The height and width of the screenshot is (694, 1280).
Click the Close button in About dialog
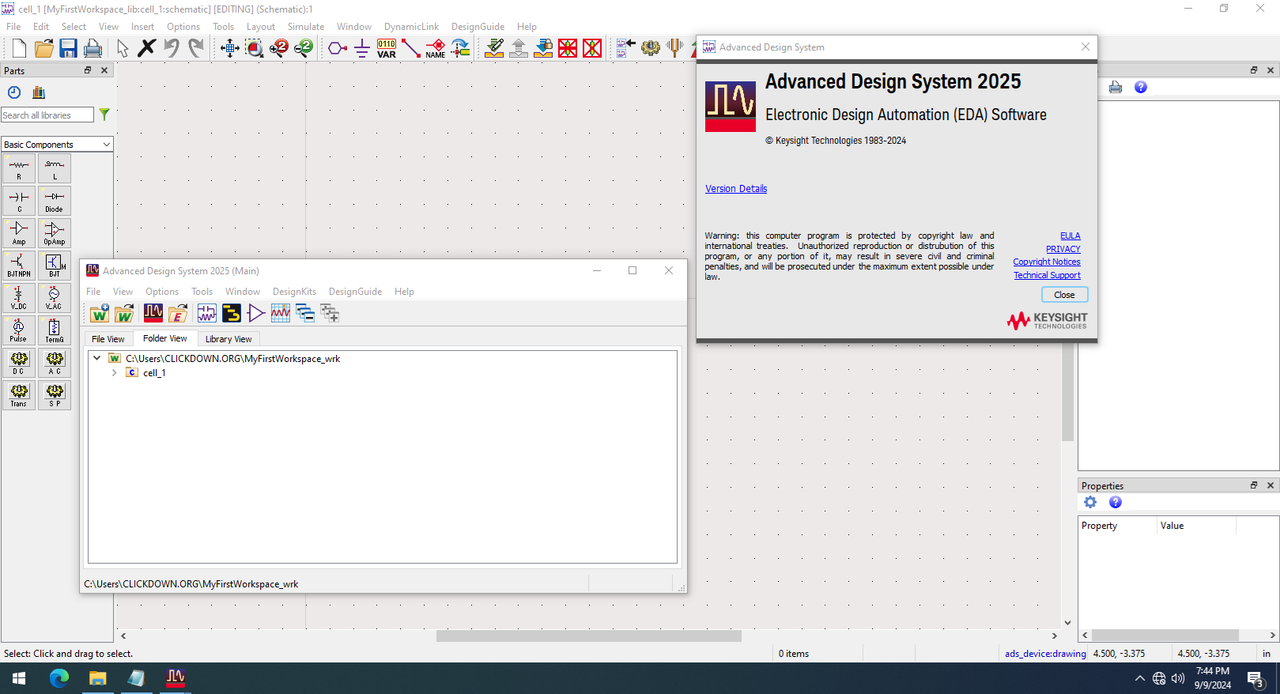point(1064,294)
